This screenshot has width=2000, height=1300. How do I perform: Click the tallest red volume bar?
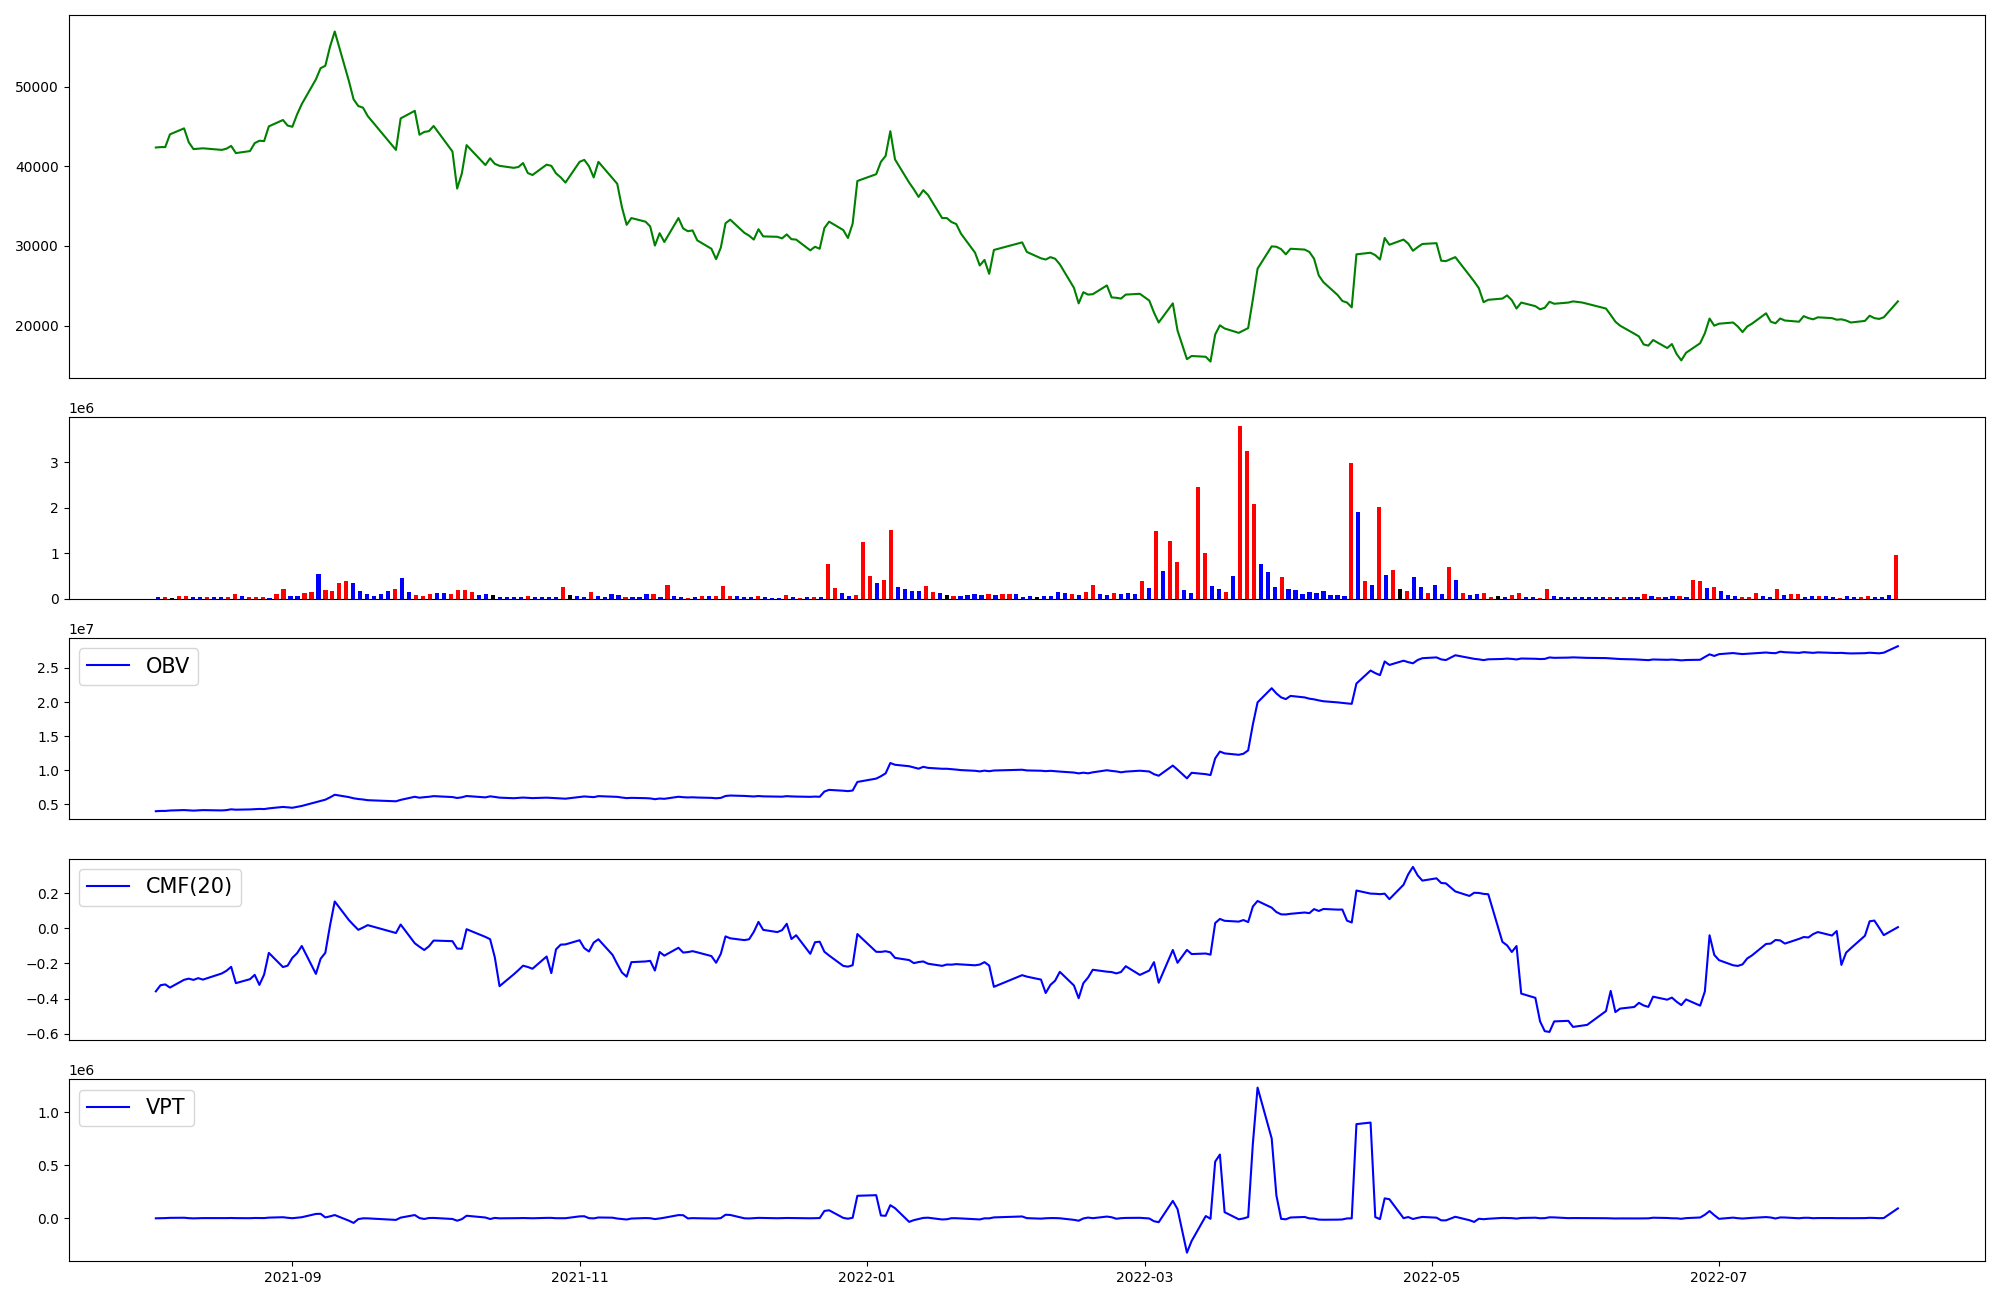1240,512
